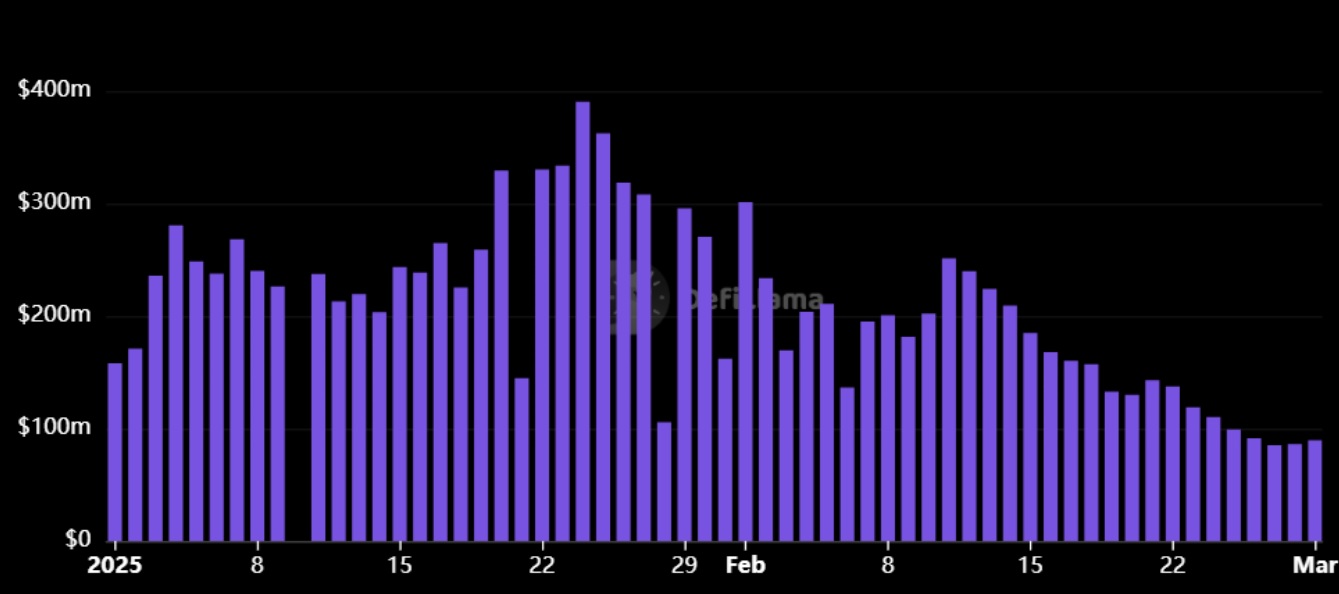Select the tall bar near February 1
Viewport: 1339px width, 594px height.
pyautogui.click(x=745, y=370)
